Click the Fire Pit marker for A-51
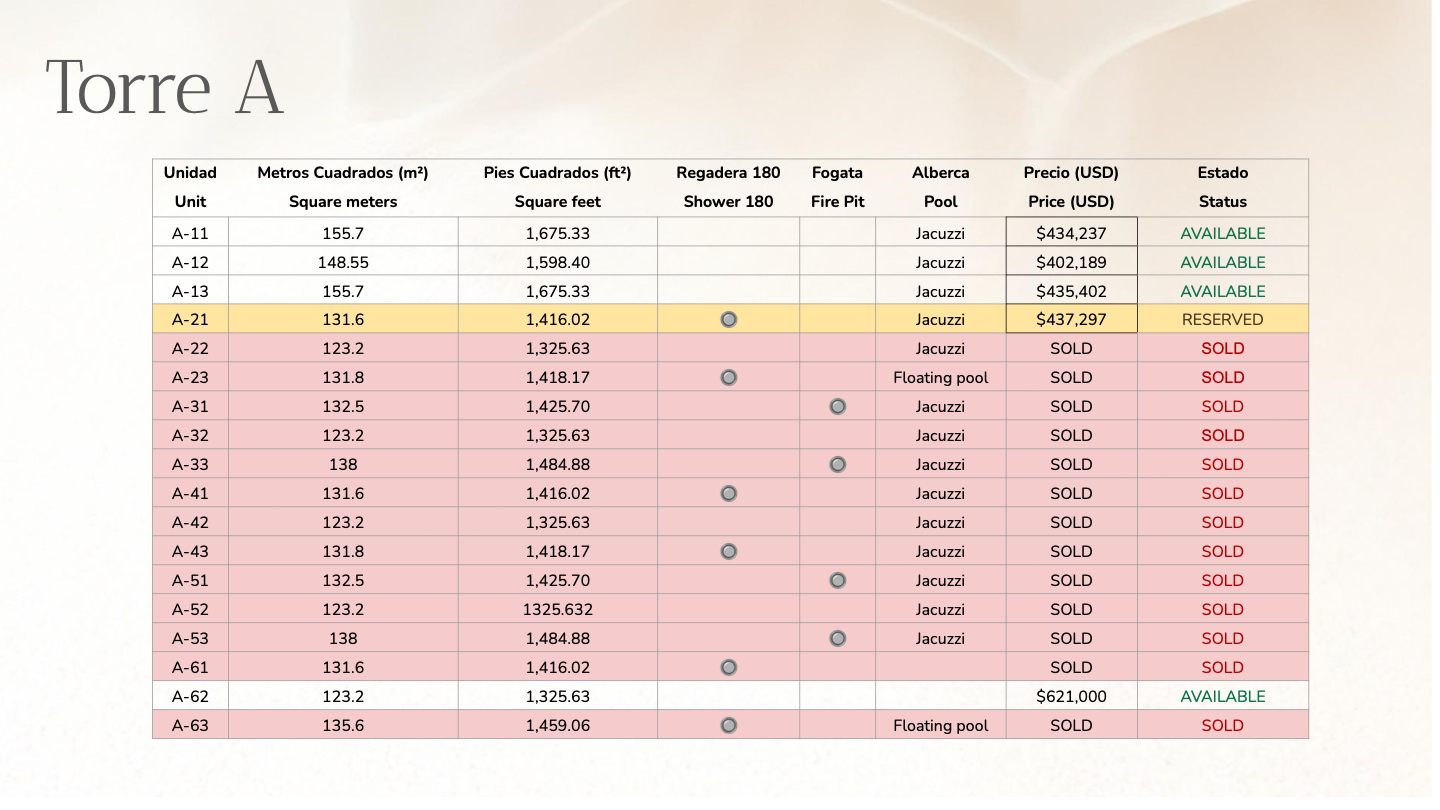 838,581
